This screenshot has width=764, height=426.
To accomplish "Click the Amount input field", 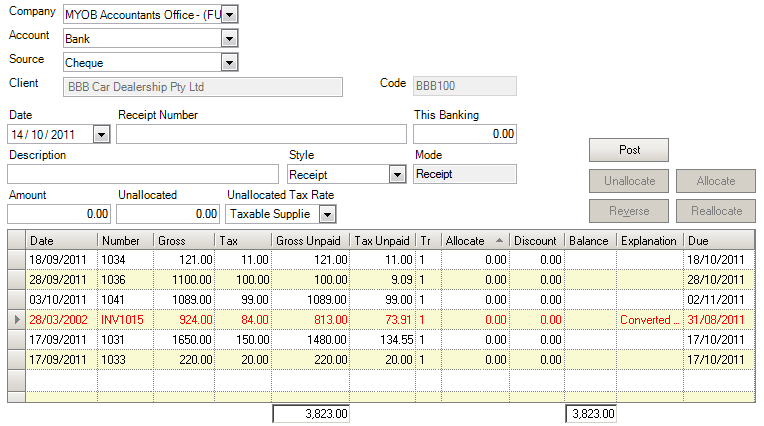I will 59,214.
